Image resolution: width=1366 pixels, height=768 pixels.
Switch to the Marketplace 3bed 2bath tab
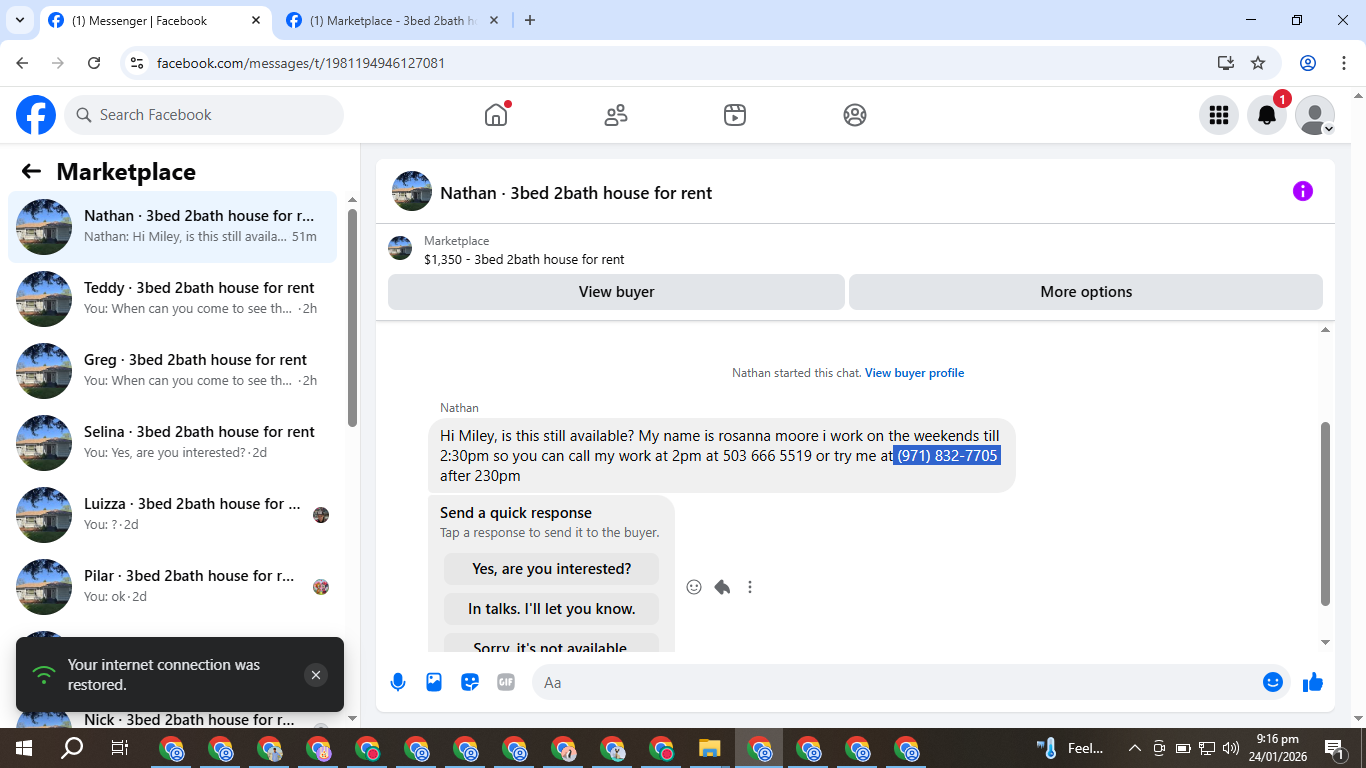tap(393, 20)
